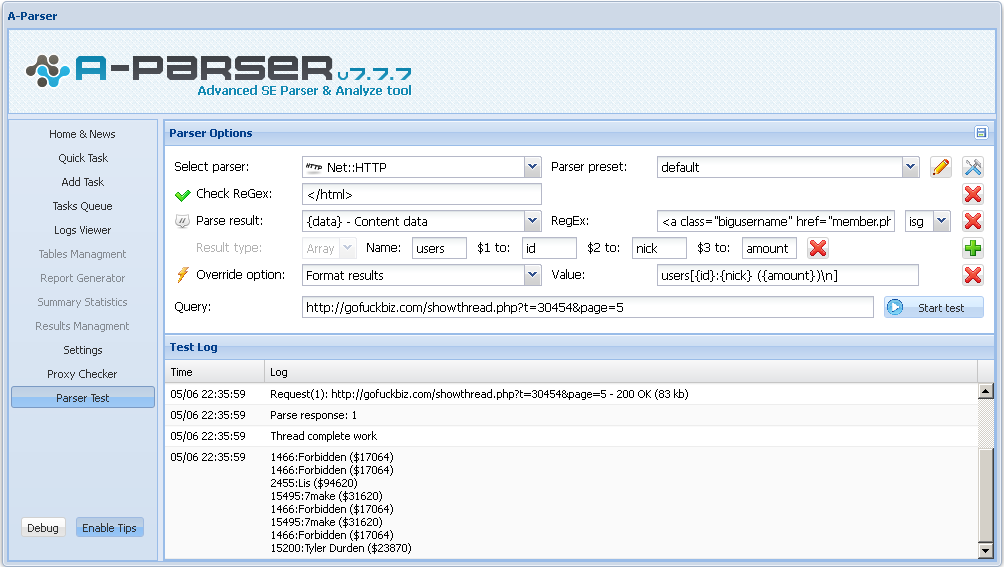Click the A-Parser logo
1004x567 pixels.
click(x=218, y=76)
